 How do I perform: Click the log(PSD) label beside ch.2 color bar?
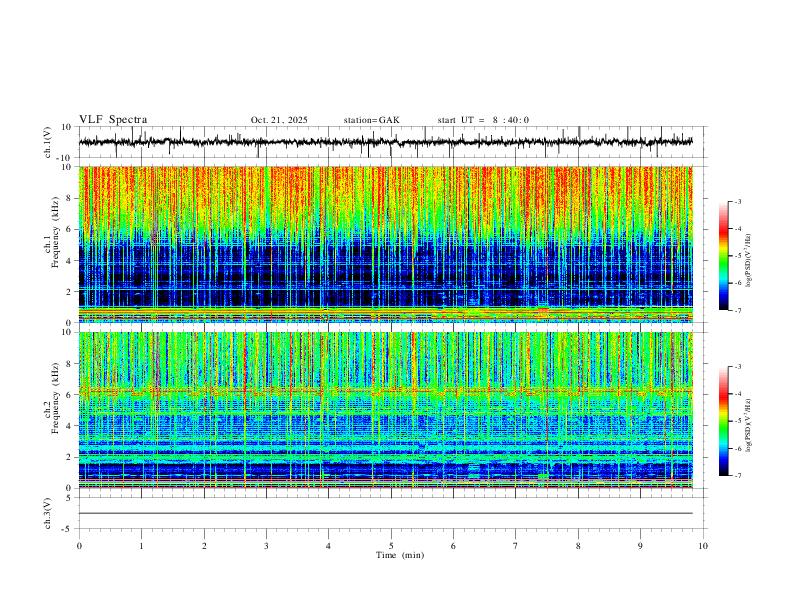click(749, 425)
